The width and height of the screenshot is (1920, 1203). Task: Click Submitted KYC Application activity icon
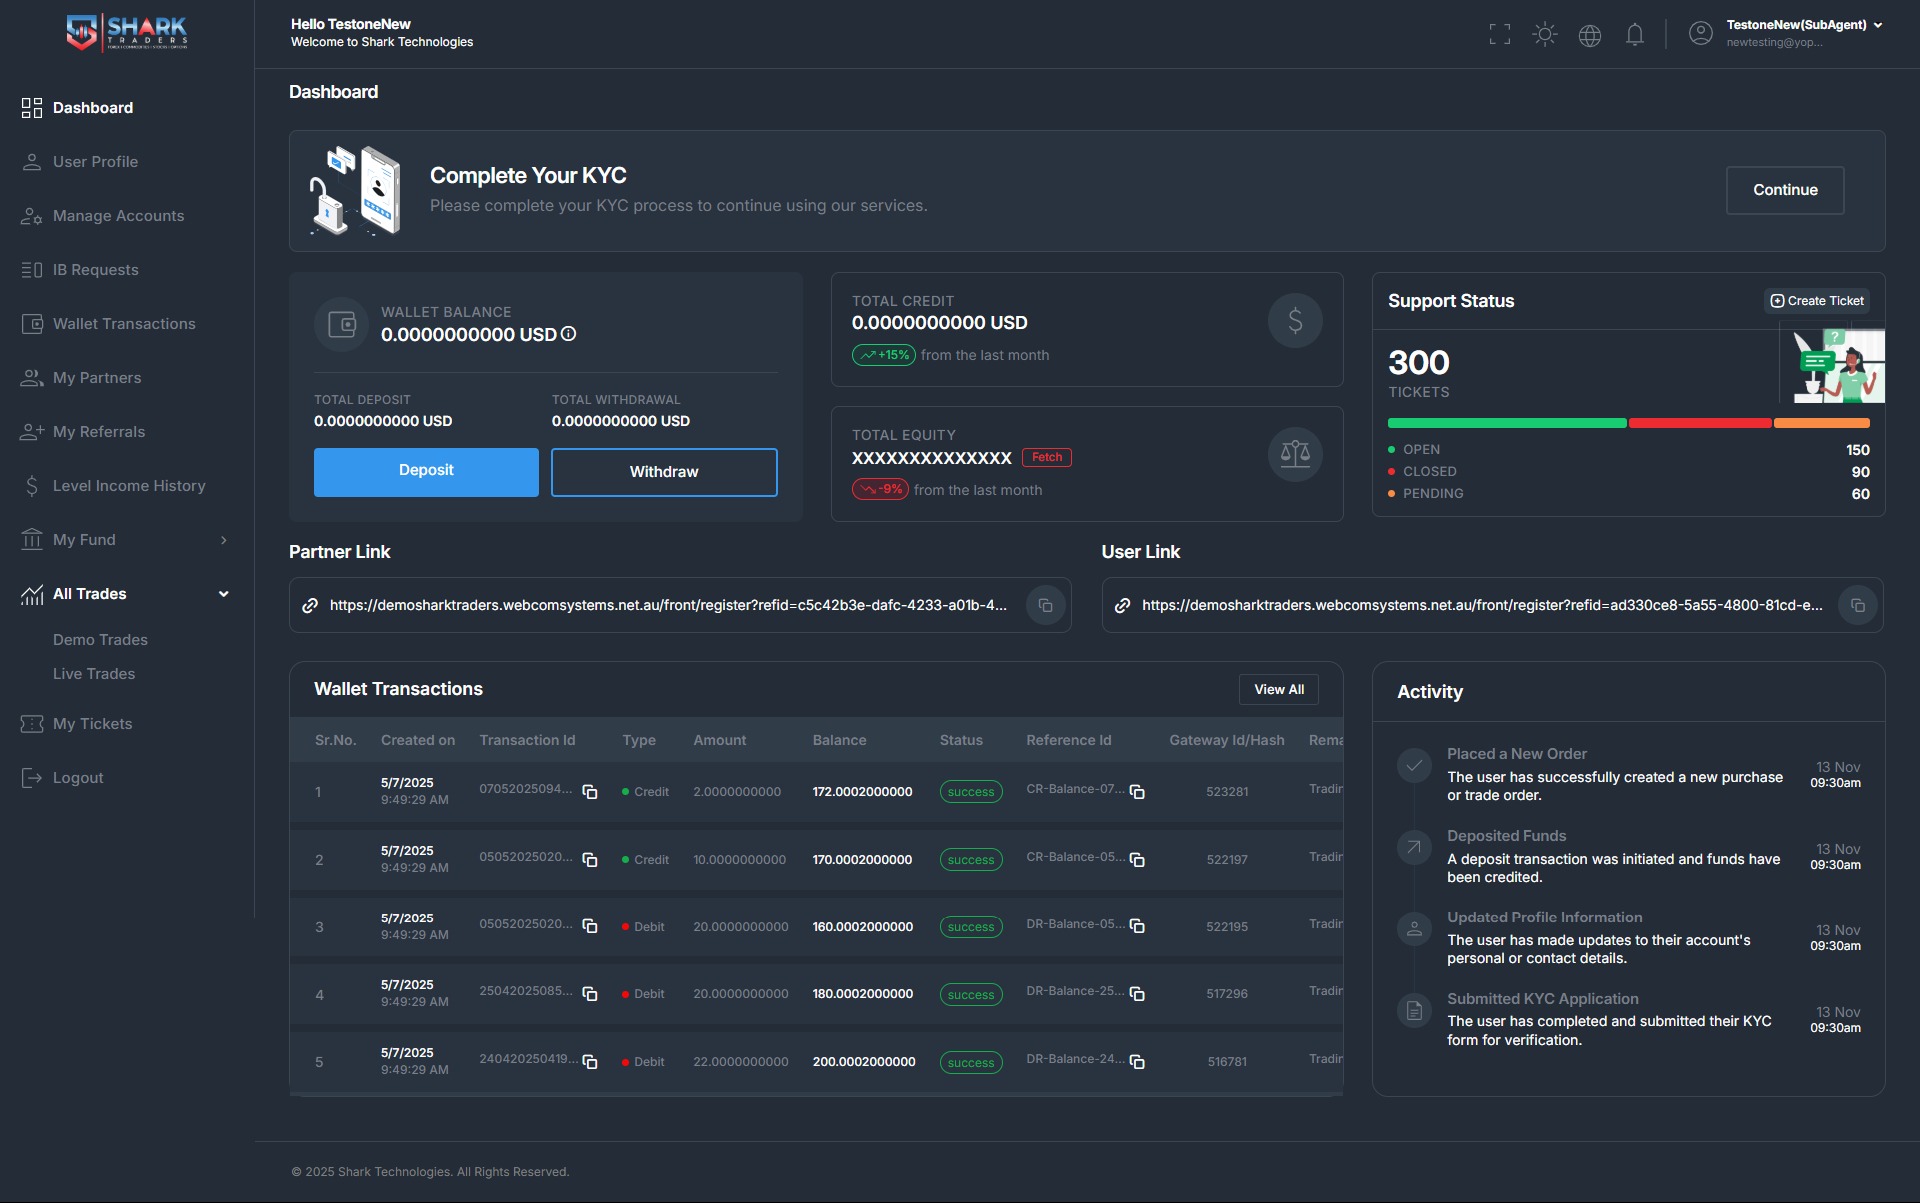(1414, 1010)
